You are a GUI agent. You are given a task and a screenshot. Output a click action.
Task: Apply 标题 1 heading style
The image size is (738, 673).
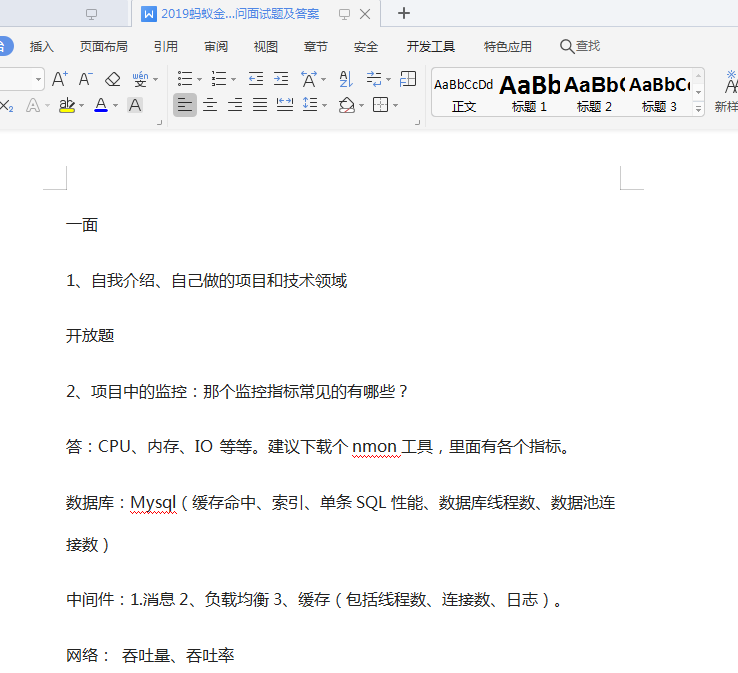(x=529, y=94)
